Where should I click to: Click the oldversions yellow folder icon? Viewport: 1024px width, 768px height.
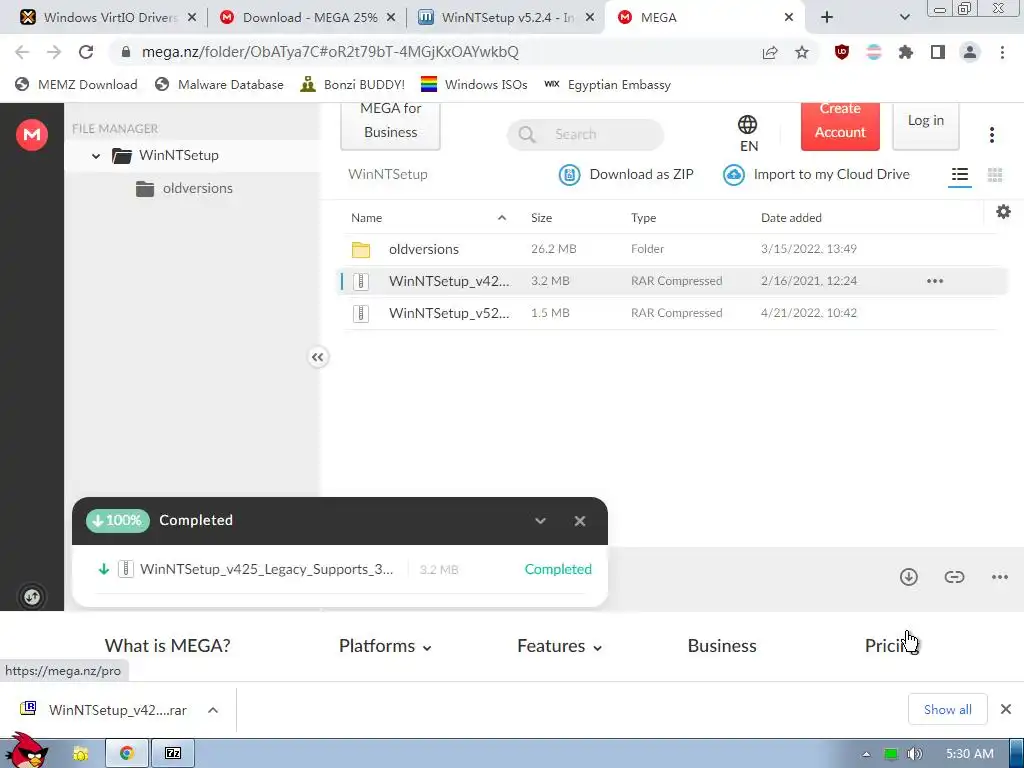(360, 249)
